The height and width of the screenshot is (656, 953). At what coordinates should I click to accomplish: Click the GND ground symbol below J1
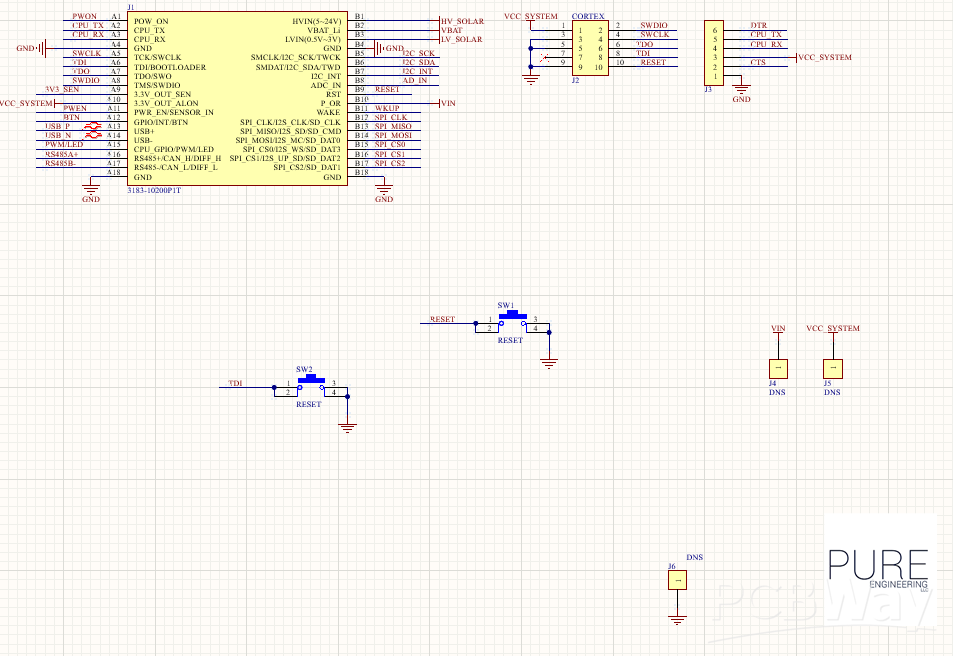(x=90, y=190)
